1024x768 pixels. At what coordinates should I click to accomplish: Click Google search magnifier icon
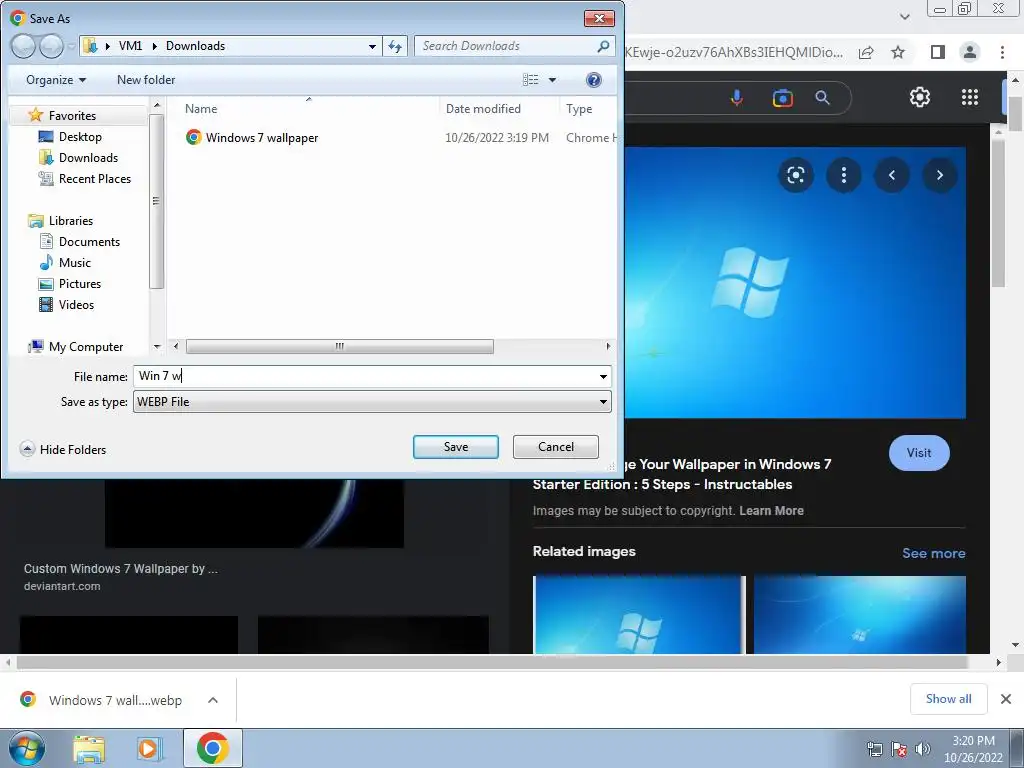pyautogui.click(x=822, y=98)
